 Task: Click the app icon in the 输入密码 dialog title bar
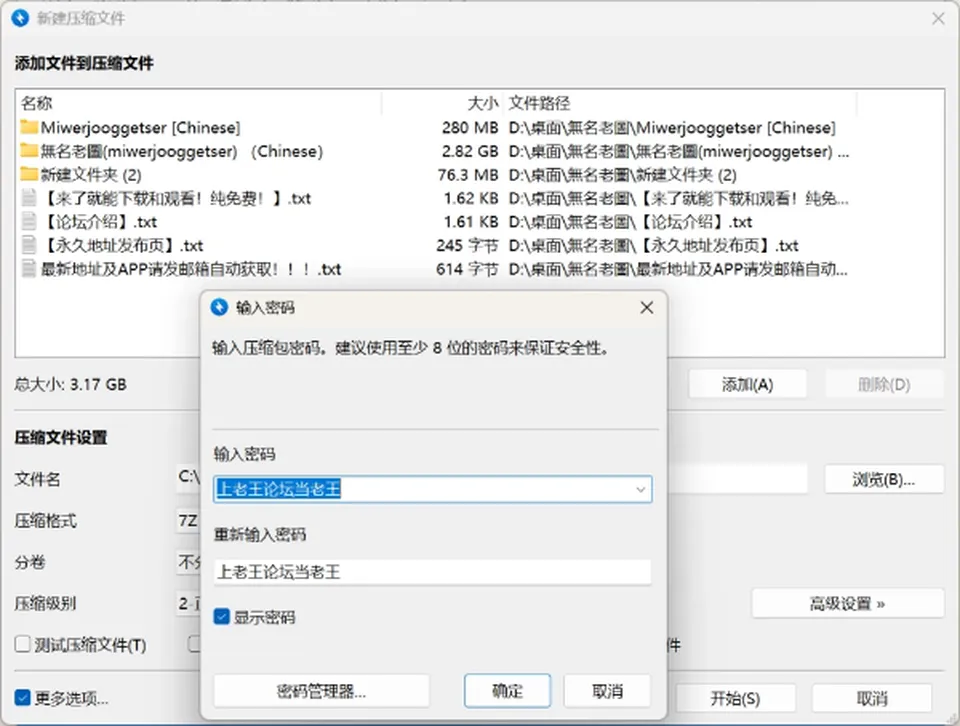pos(219,307)
